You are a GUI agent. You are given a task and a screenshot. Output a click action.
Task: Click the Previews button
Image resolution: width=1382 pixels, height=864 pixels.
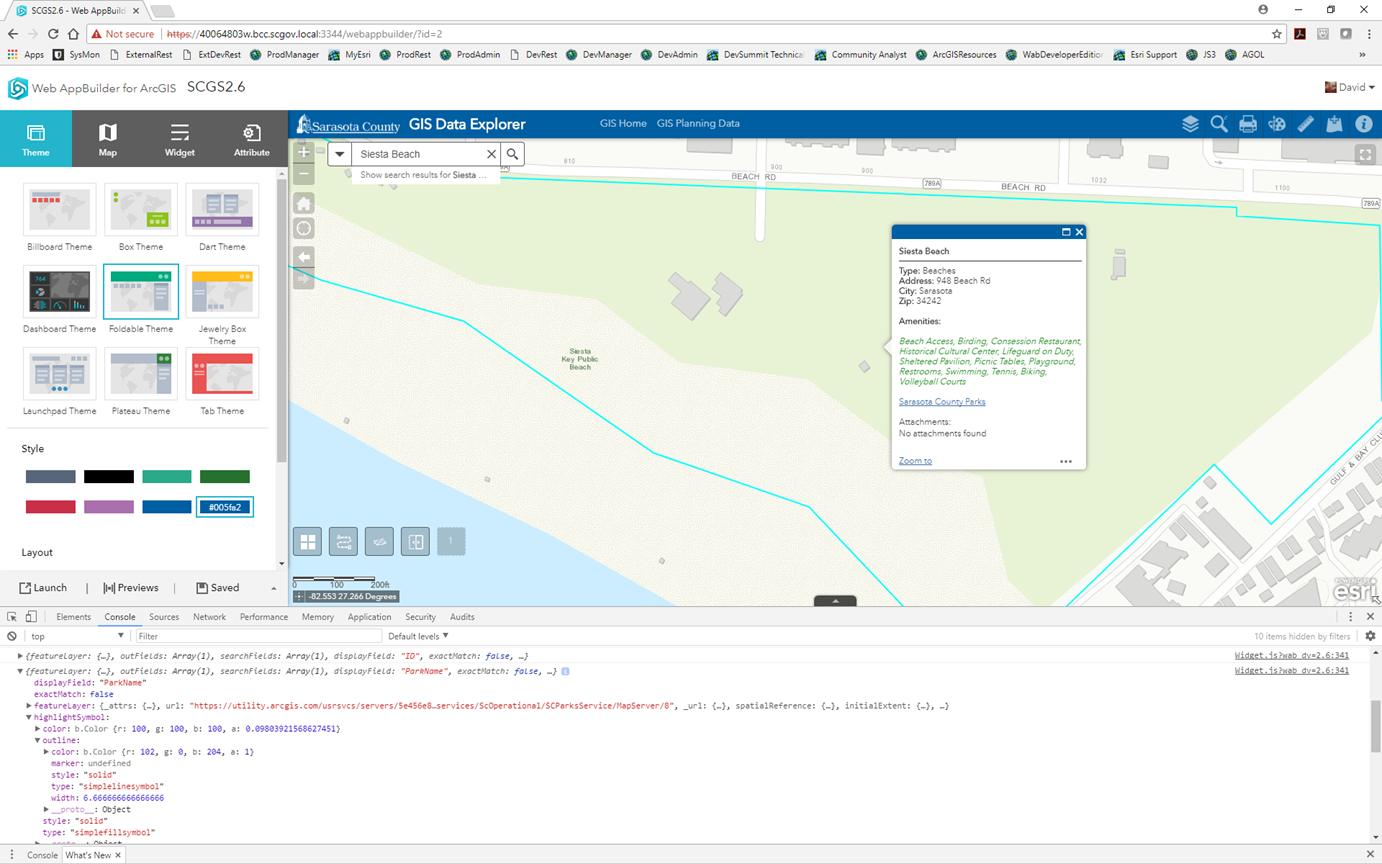[x=131, y=588]
